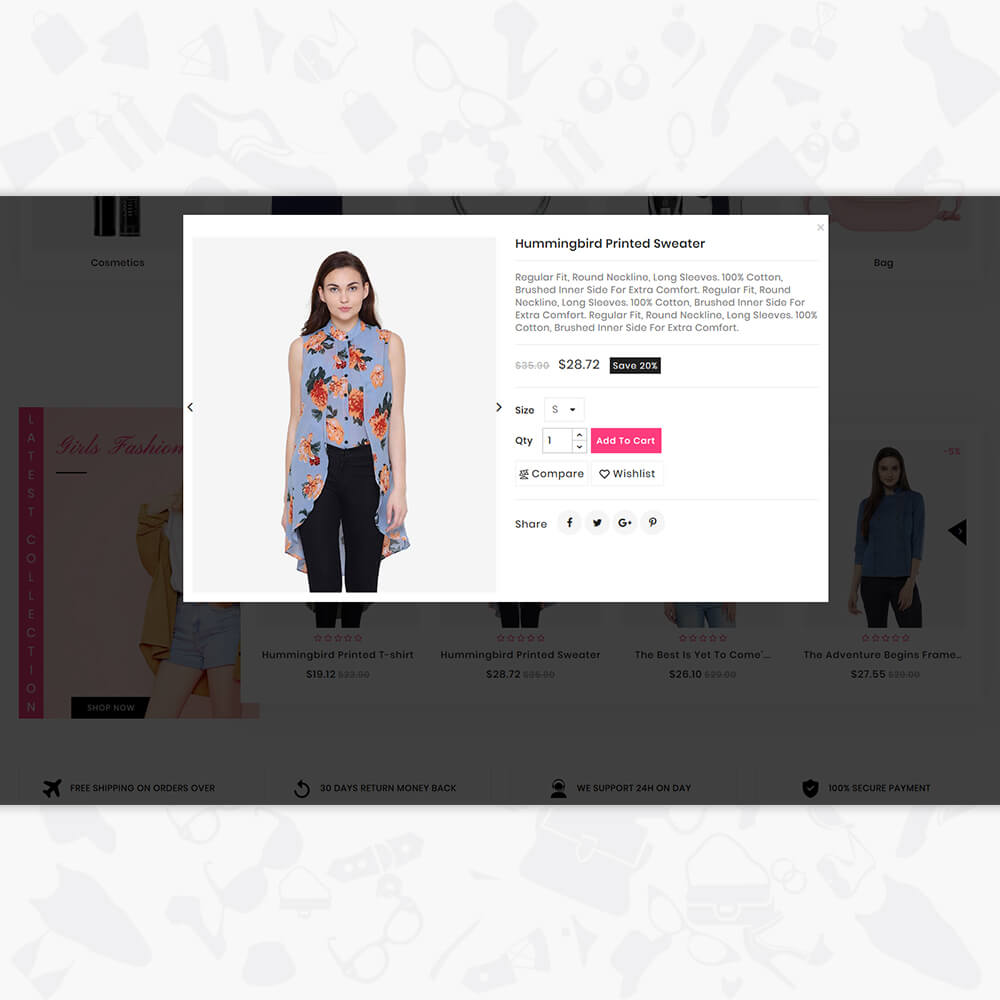
Task: Close the quick view popup
Action: (x=820, y=227)
